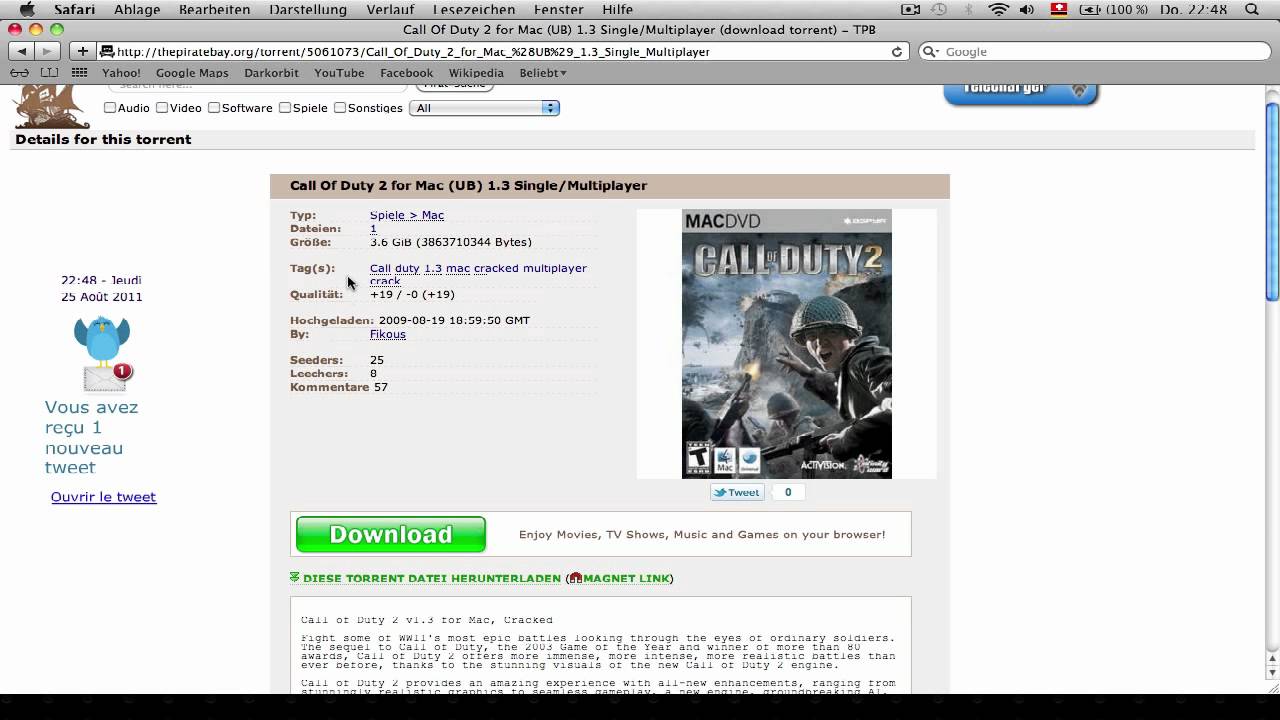Open the Ablage menu

click(137, 9)
